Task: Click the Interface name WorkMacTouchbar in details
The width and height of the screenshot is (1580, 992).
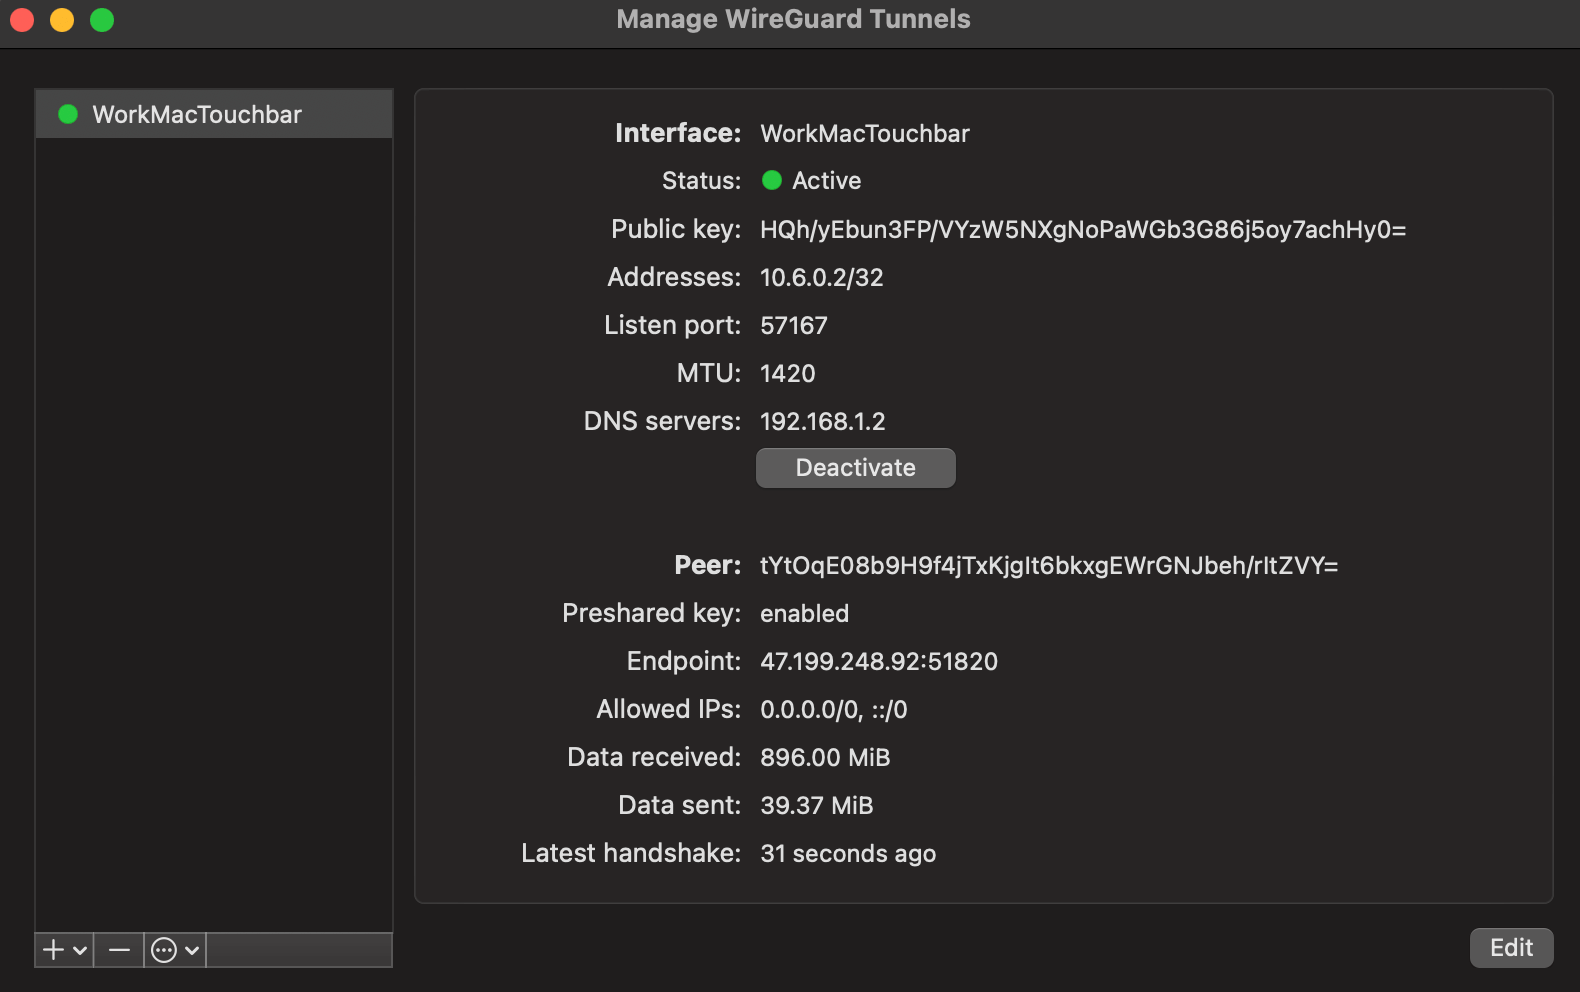Action: (x=865, y=134)
